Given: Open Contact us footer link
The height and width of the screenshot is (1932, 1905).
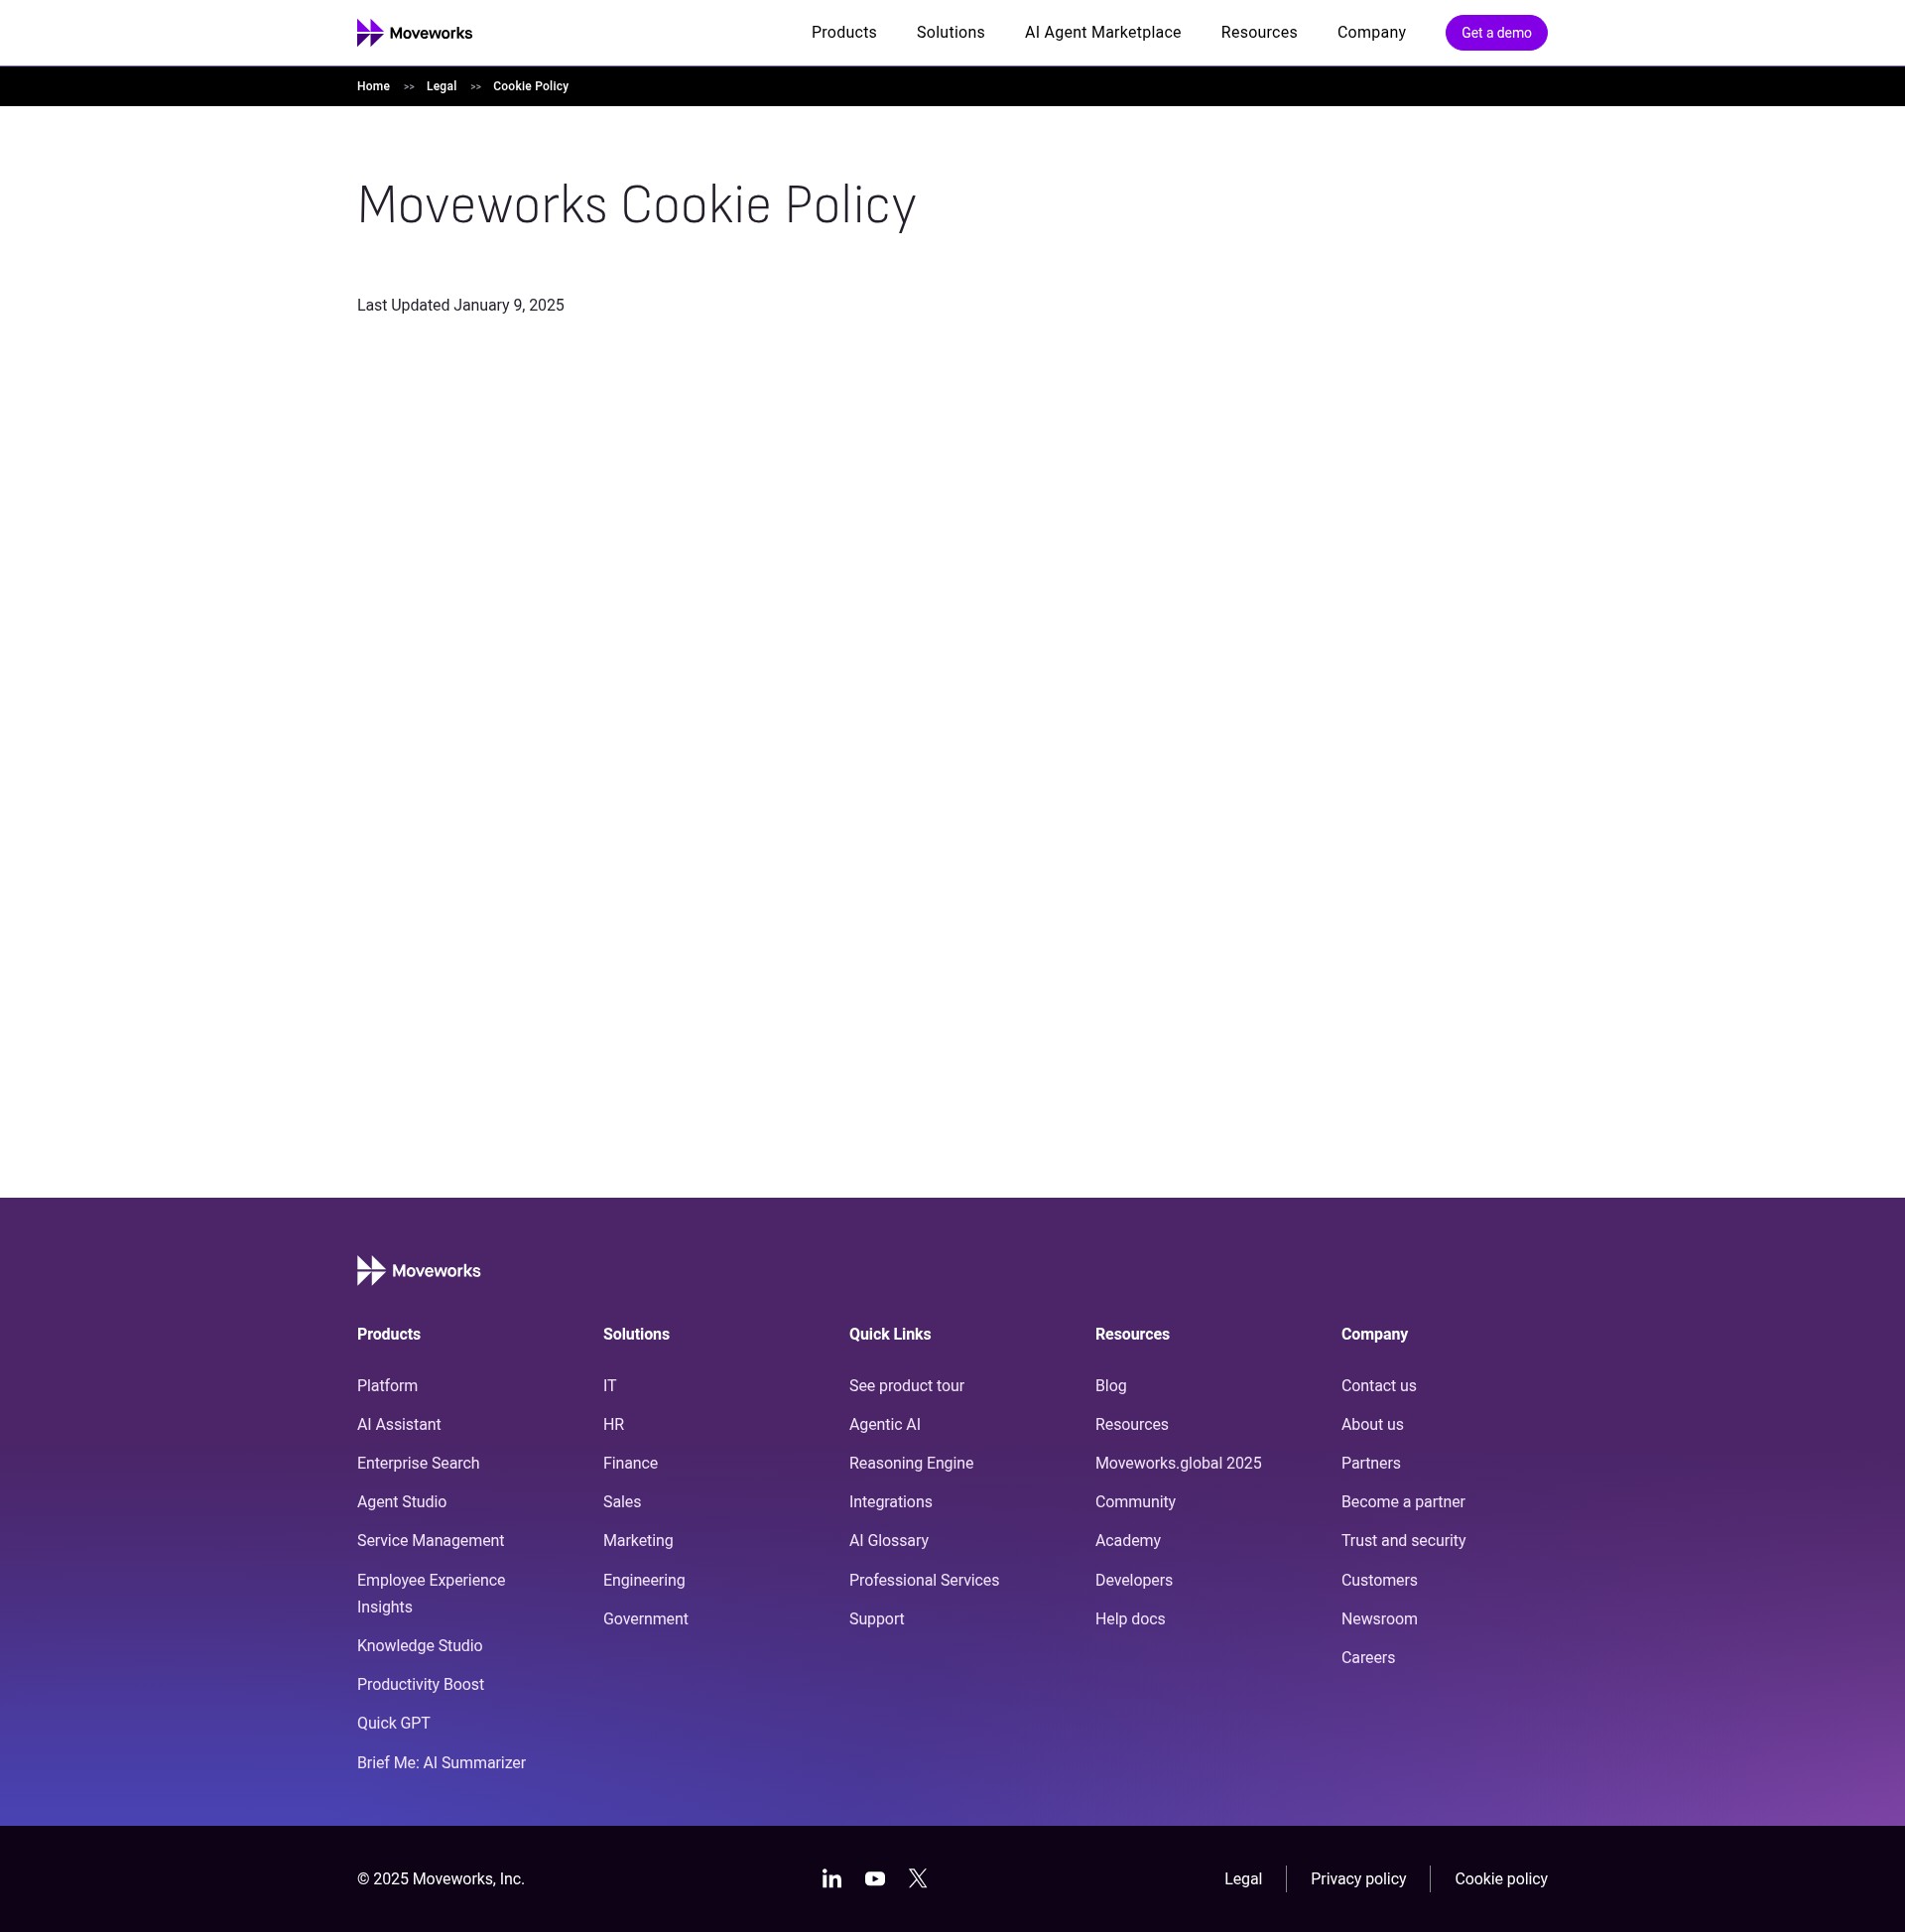Looking at the screenshot, I should click(1378, 1386).
